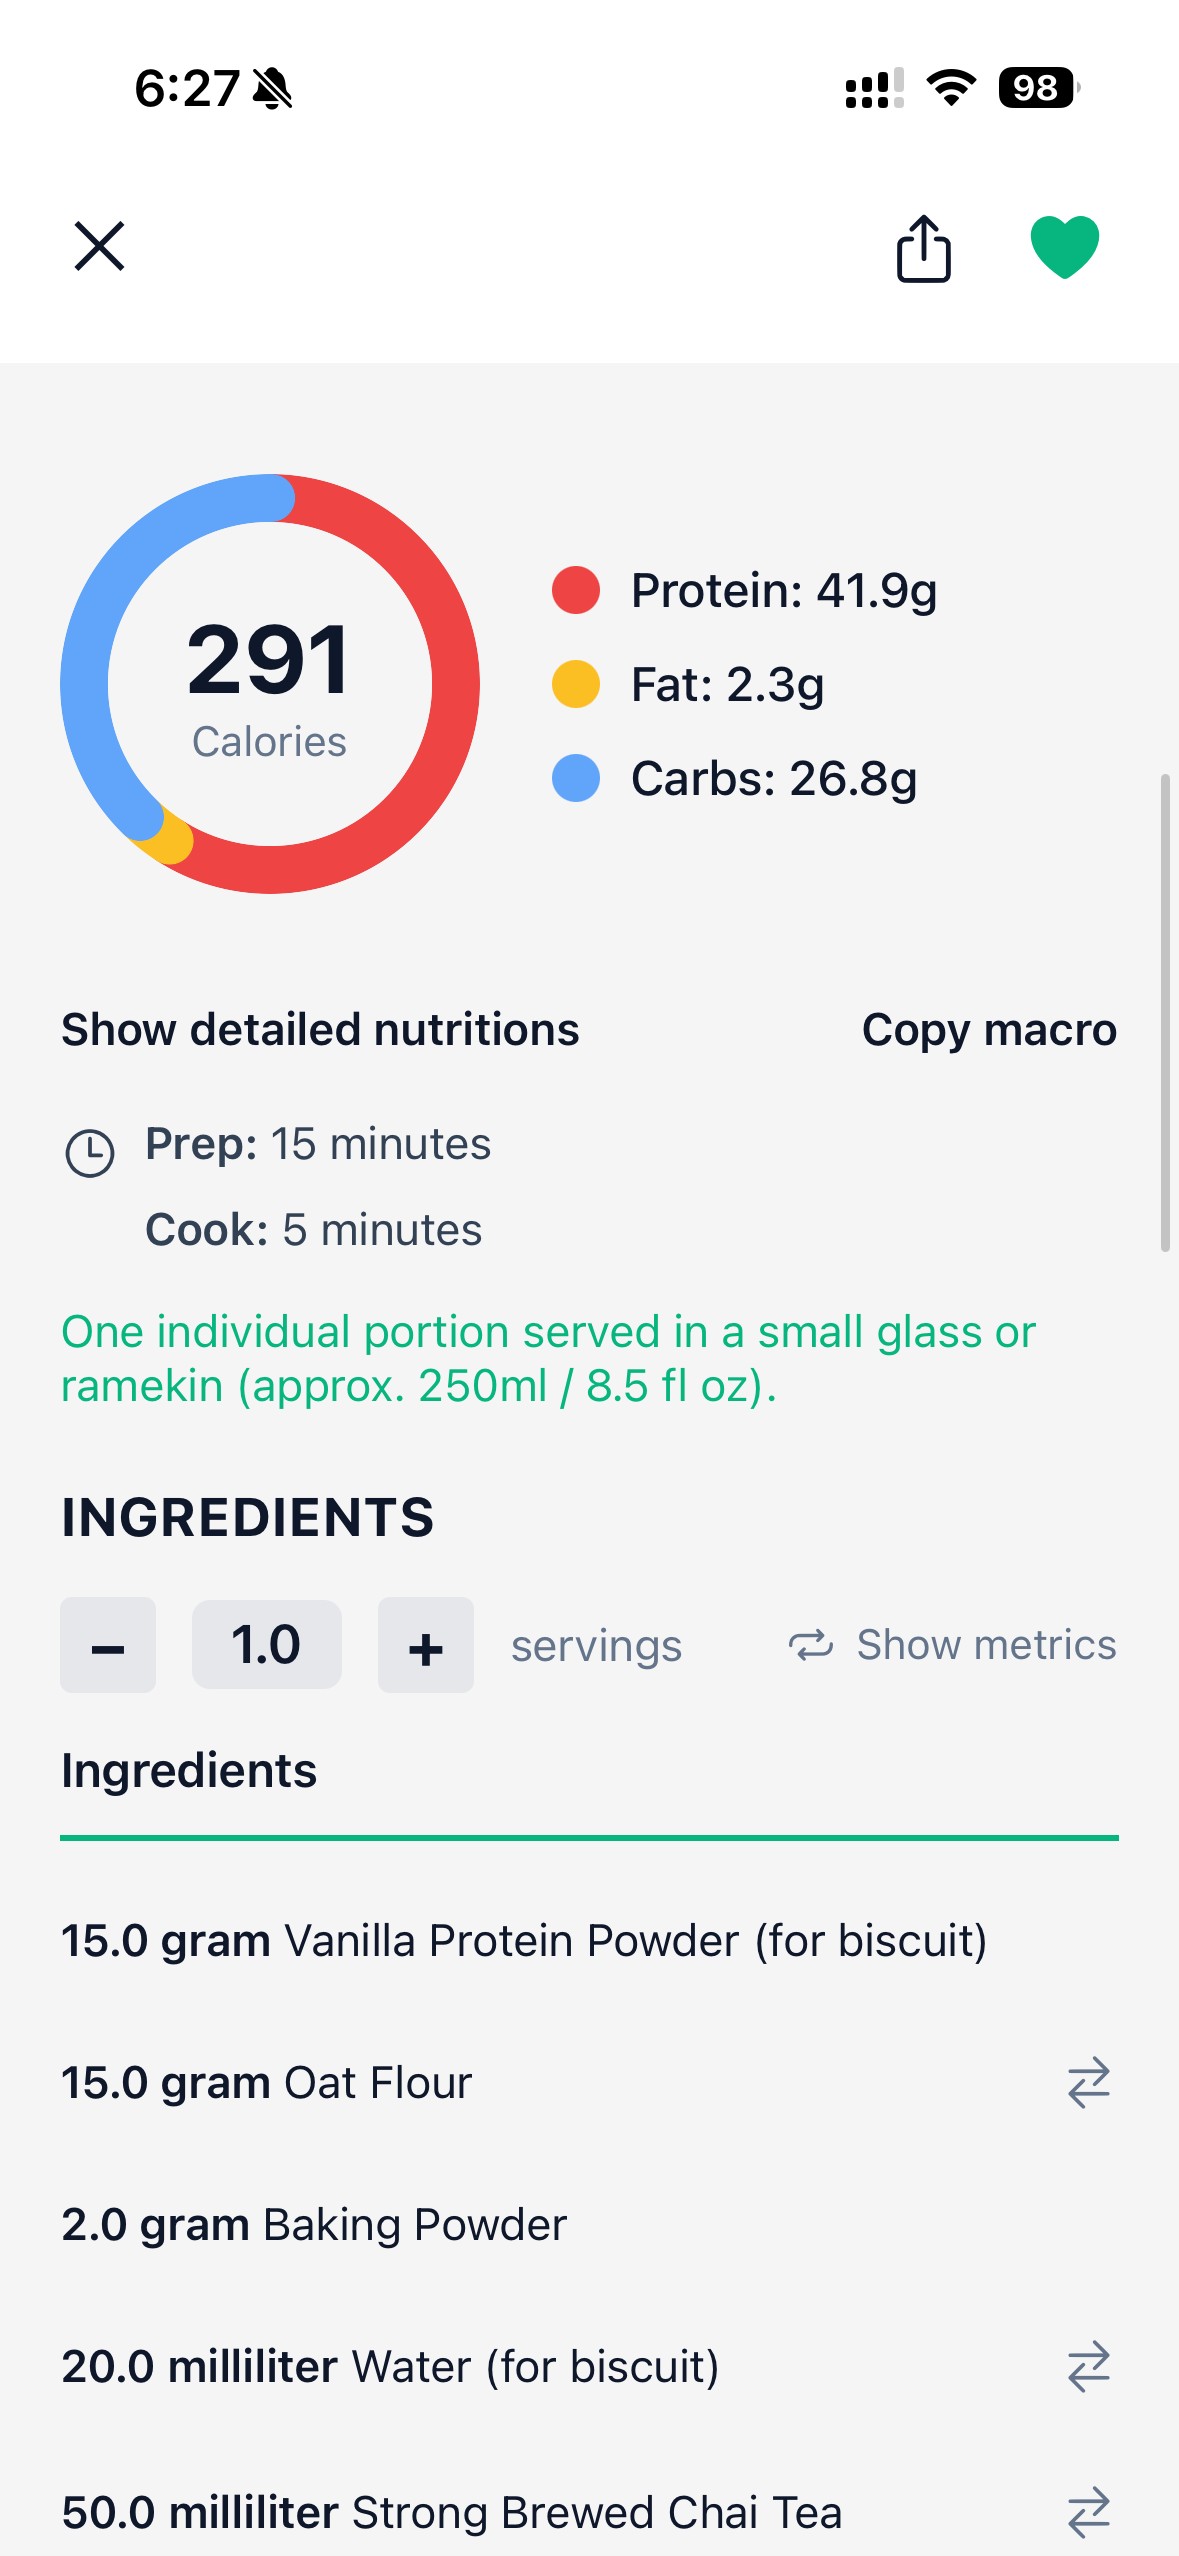Decrease servings with the minus button
Screen dimensions: 1179x2556
[x=108, y=1645]
